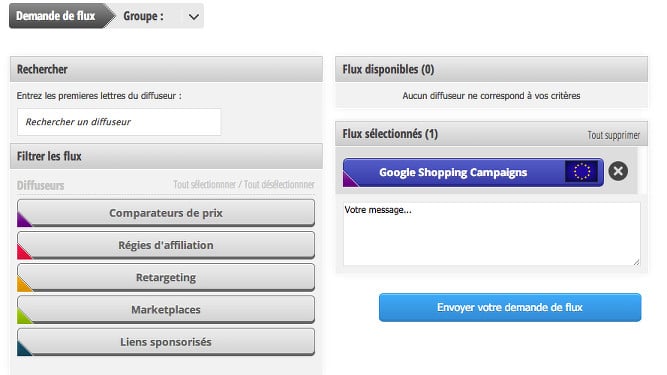Focus the Rechercher un diffuseur search field

[x=119, y=122]
